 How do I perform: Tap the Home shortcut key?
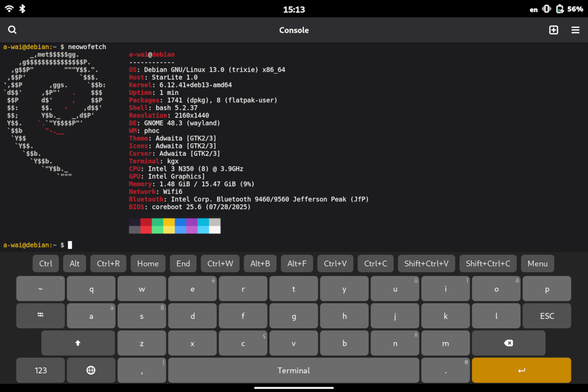point(148,263)
